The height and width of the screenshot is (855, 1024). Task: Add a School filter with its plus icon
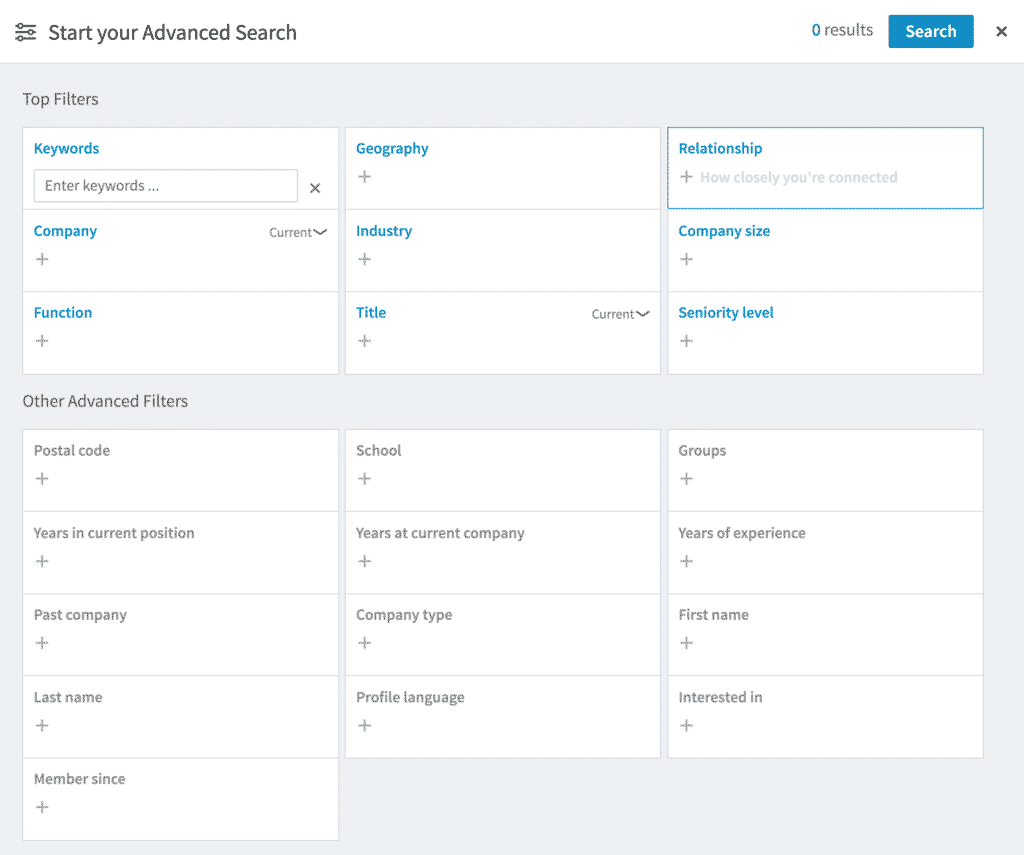[x=364, y=479]
